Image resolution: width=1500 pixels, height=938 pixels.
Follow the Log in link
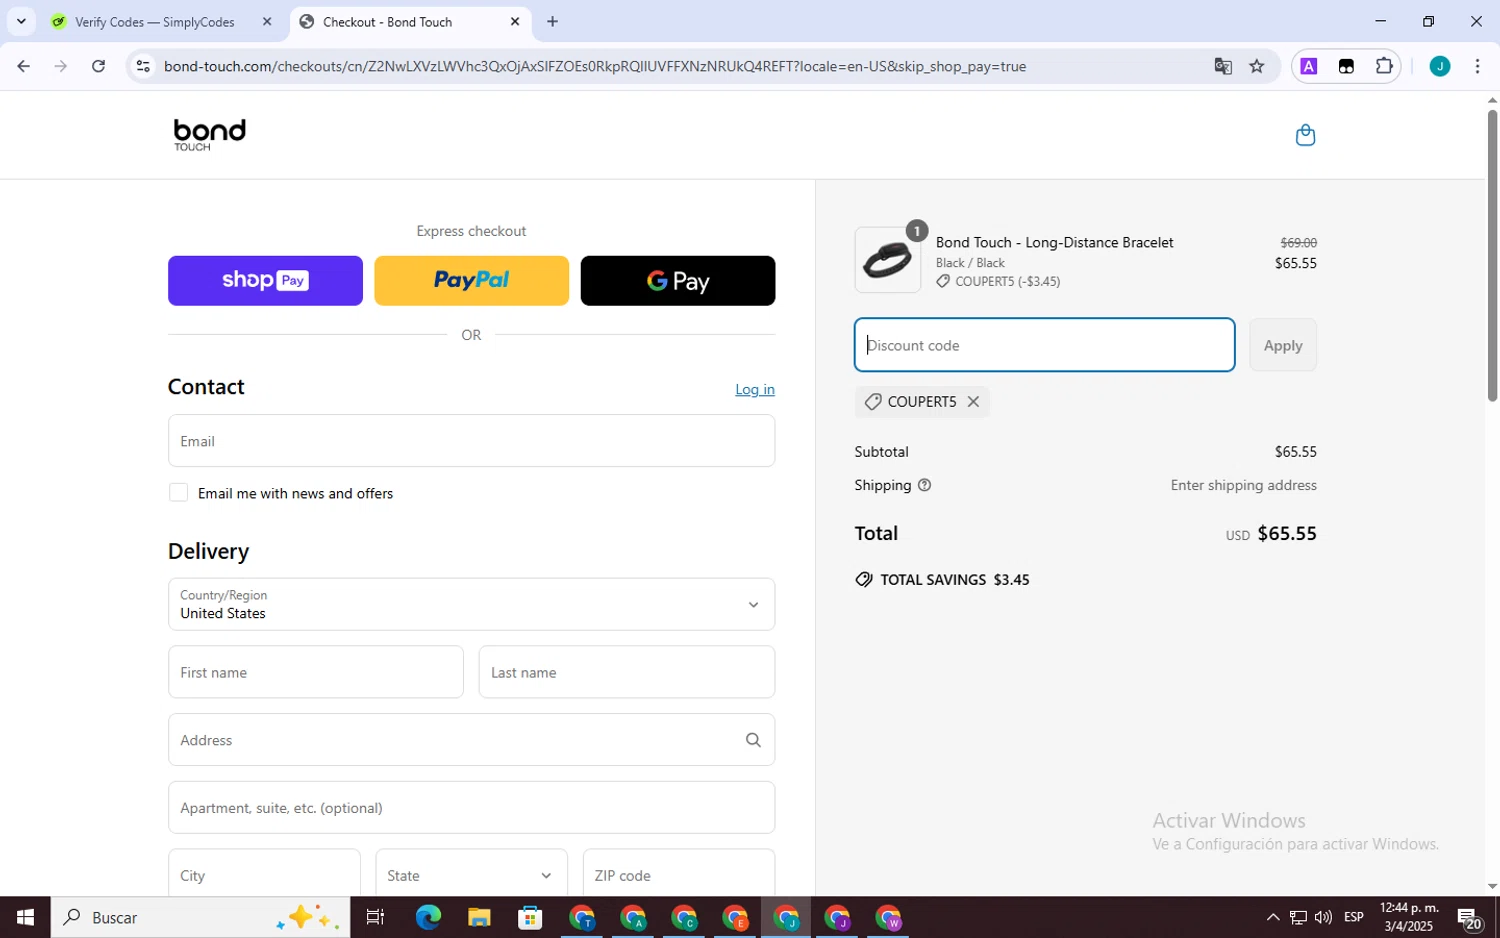tap(755, 390)
